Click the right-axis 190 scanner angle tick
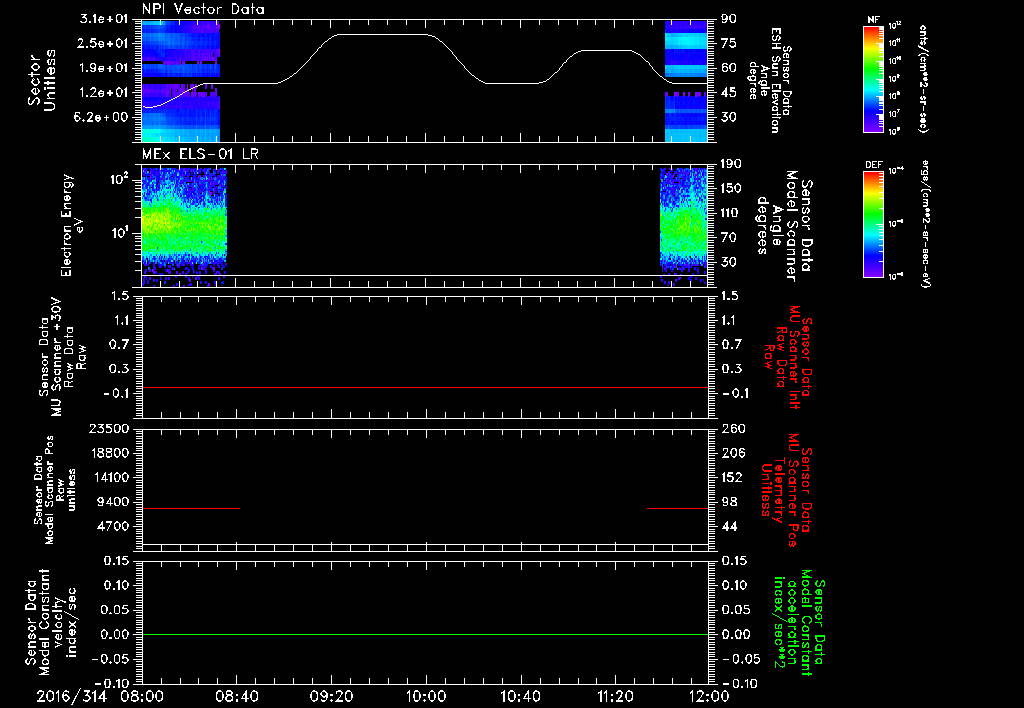The image size is (1024, 708). (x=731, y=164)
